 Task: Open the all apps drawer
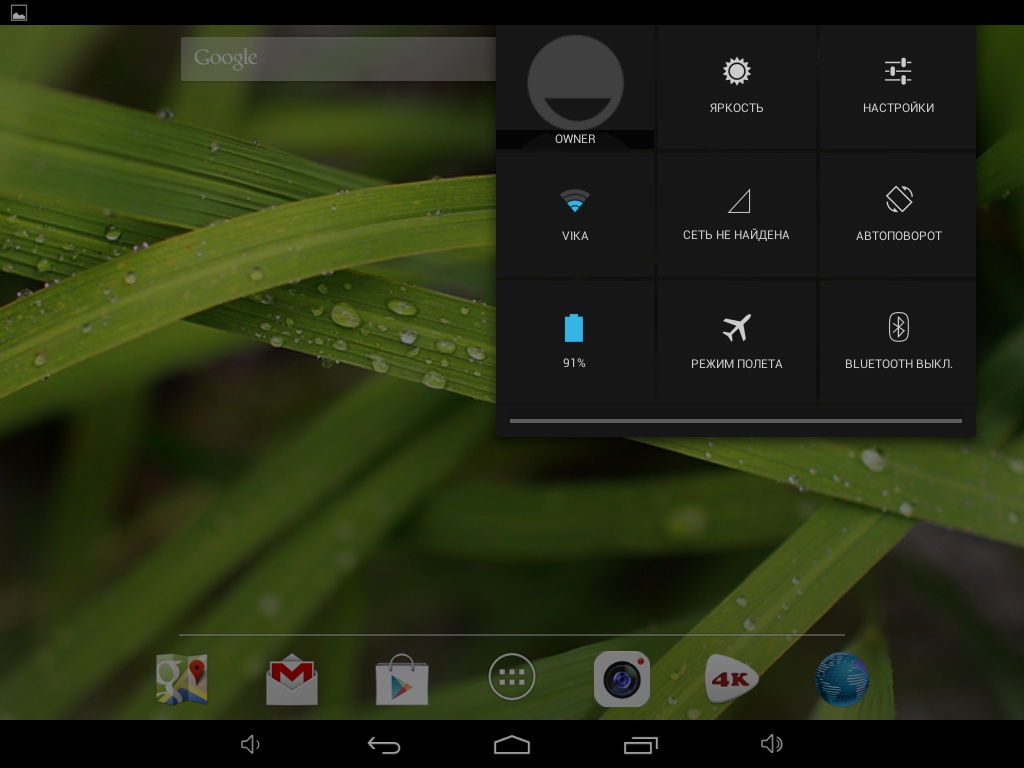pos(512,678)
